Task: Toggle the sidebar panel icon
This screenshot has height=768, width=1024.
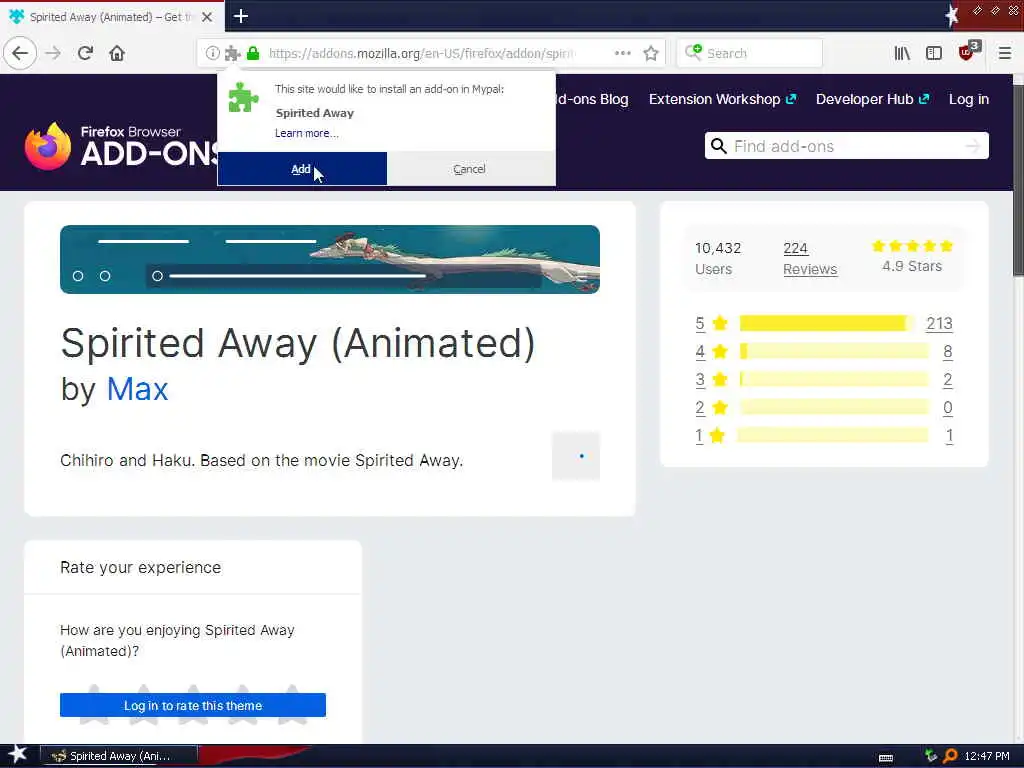Action: coord(934,53)
